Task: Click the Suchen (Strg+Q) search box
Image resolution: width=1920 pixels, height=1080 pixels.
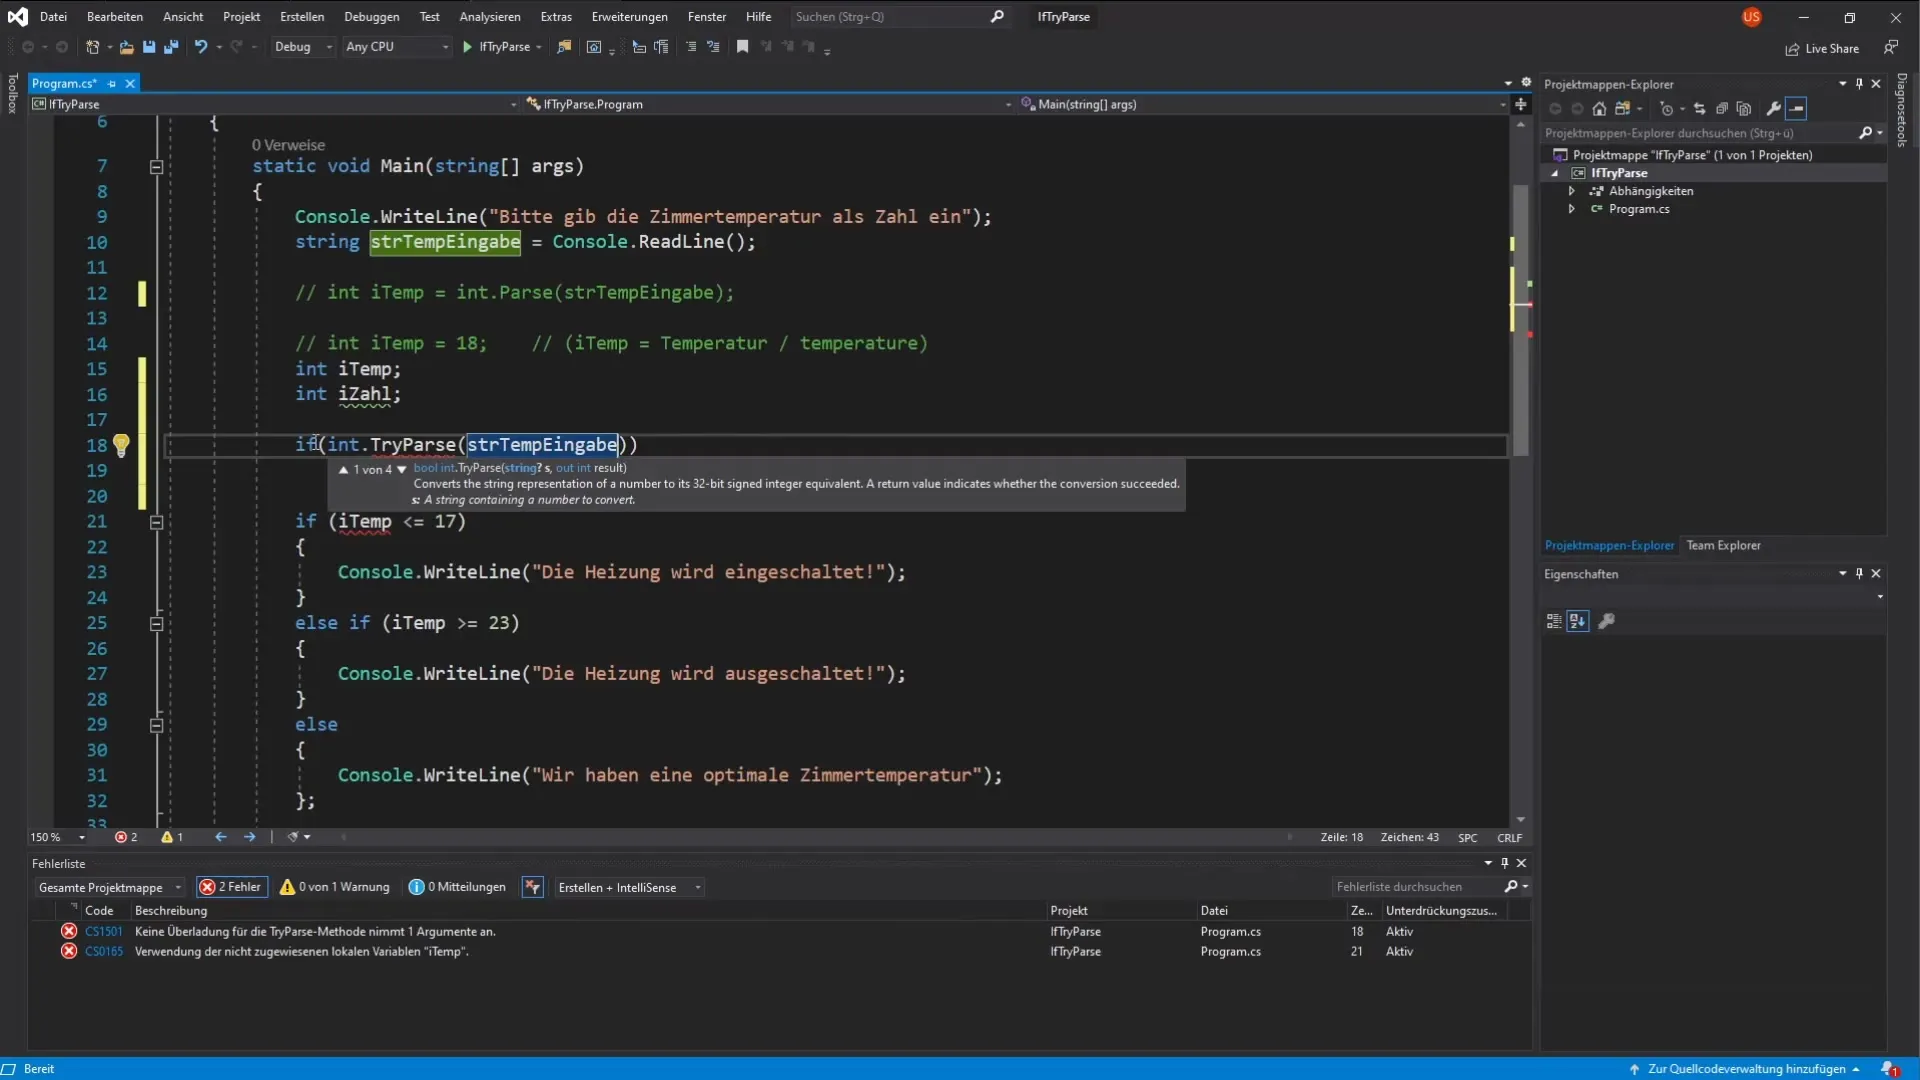Action: (x=898, y=17)
